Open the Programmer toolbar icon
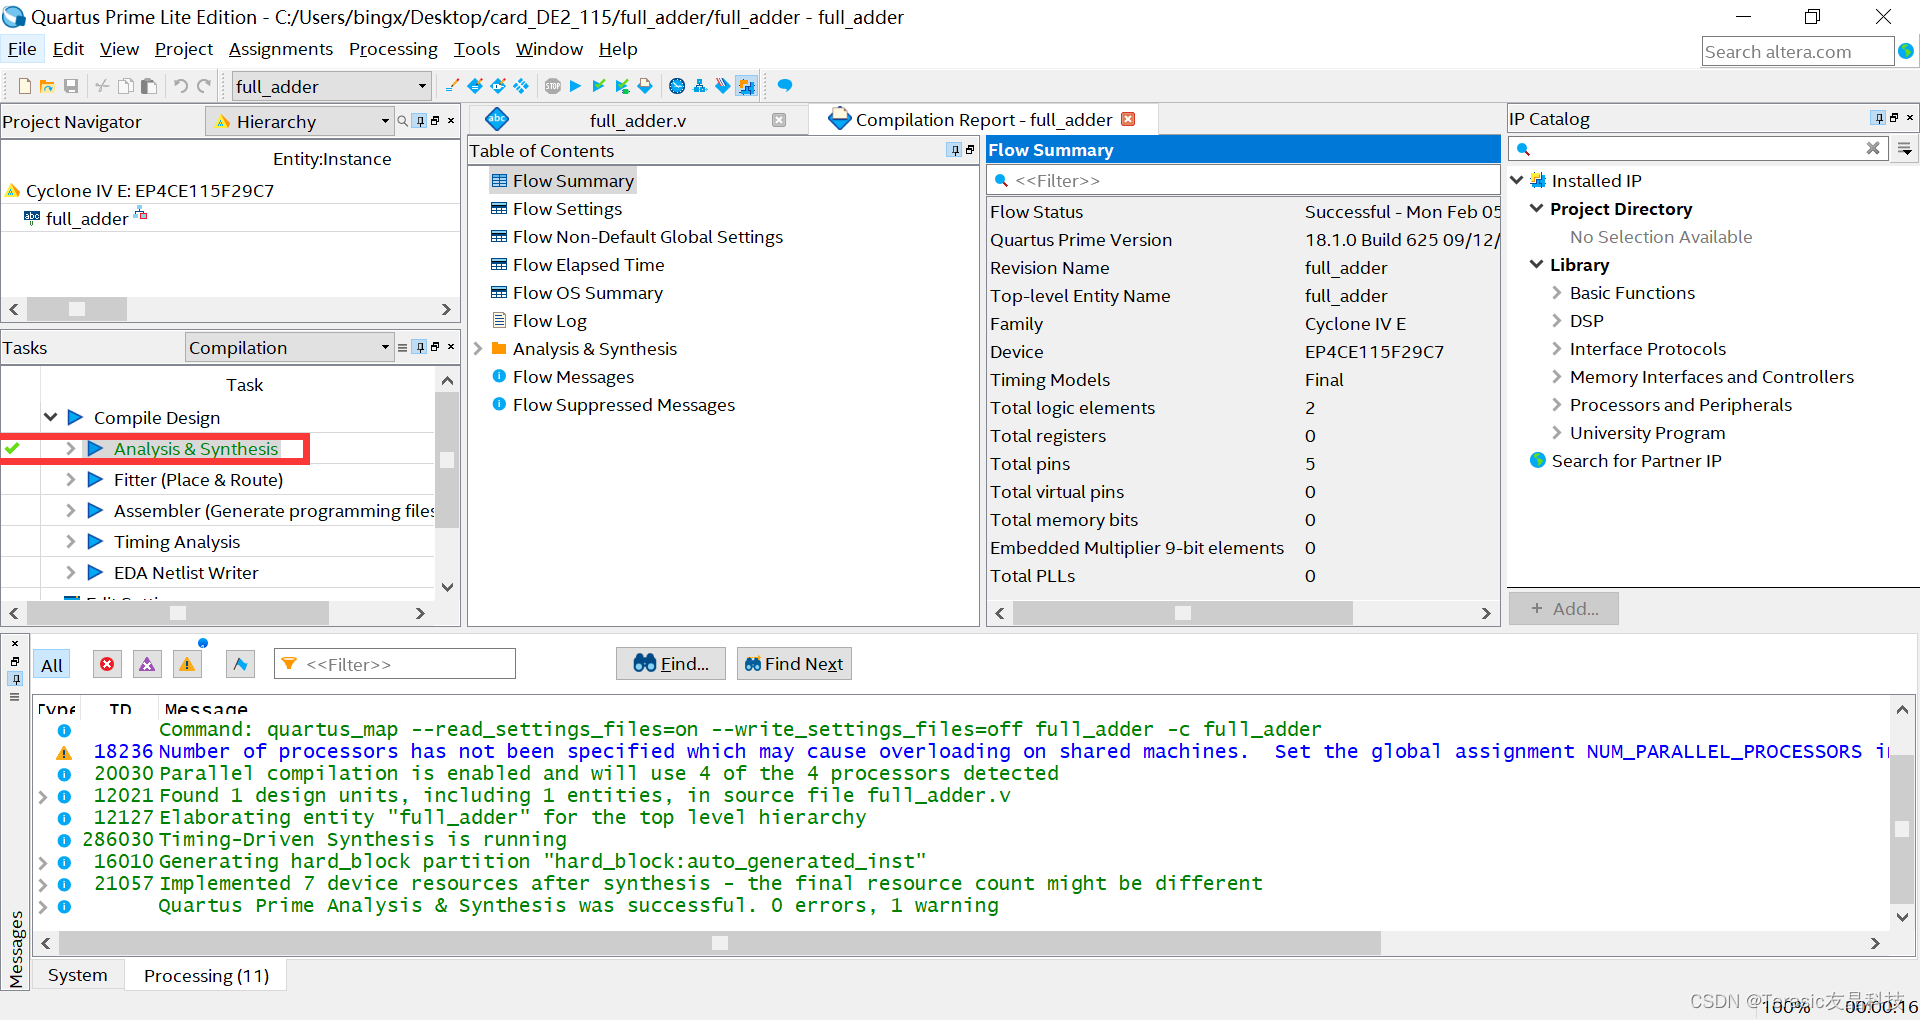The width and height of the screenshot is (1920, 1020). tap(722, 86)
